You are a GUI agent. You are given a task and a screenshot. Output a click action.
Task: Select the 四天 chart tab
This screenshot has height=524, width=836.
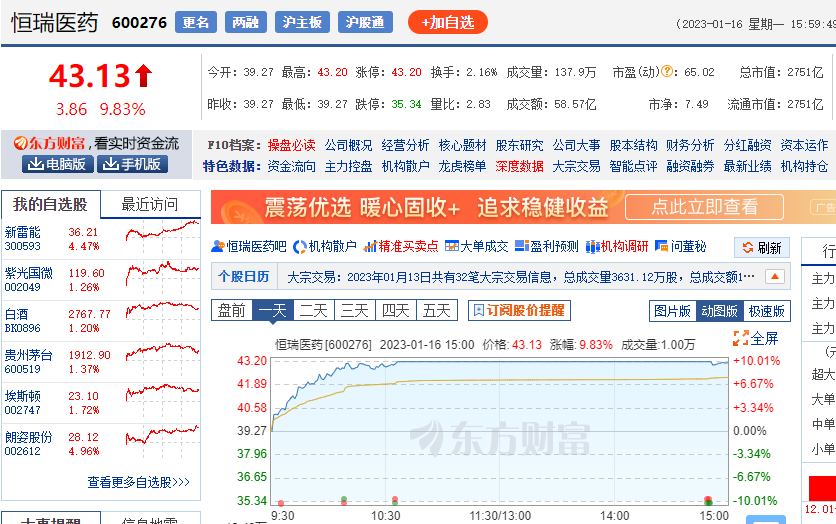coord(396,310)
